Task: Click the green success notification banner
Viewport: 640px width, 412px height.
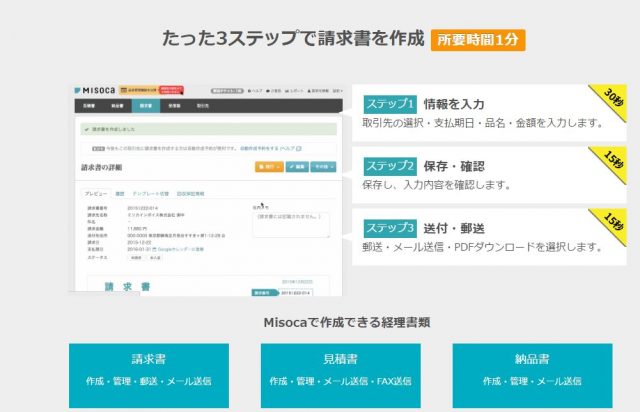Action: [x=209, y=129]
